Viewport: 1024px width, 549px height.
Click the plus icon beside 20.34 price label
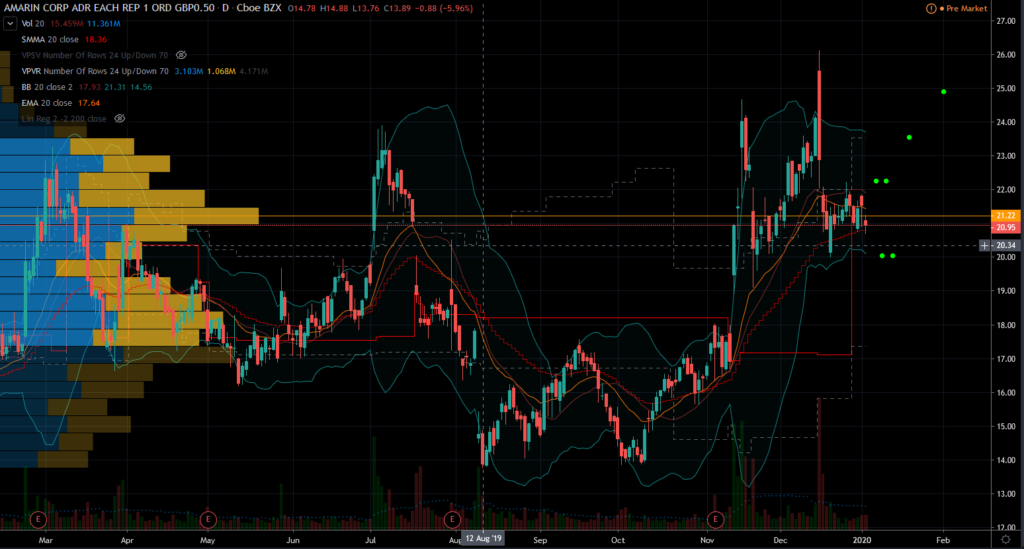[984, 245]
